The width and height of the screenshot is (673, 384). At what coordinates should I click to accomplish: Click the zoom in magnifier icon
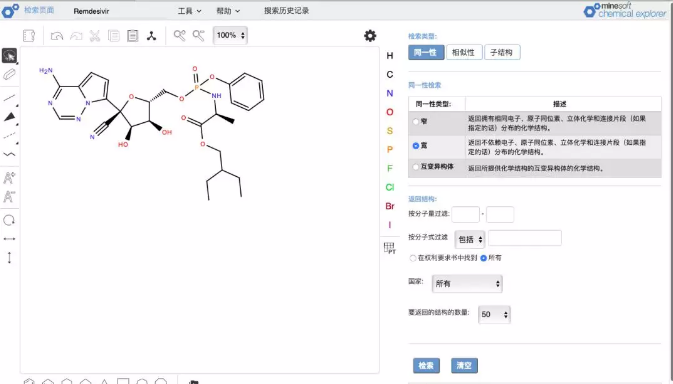point(180,35)
